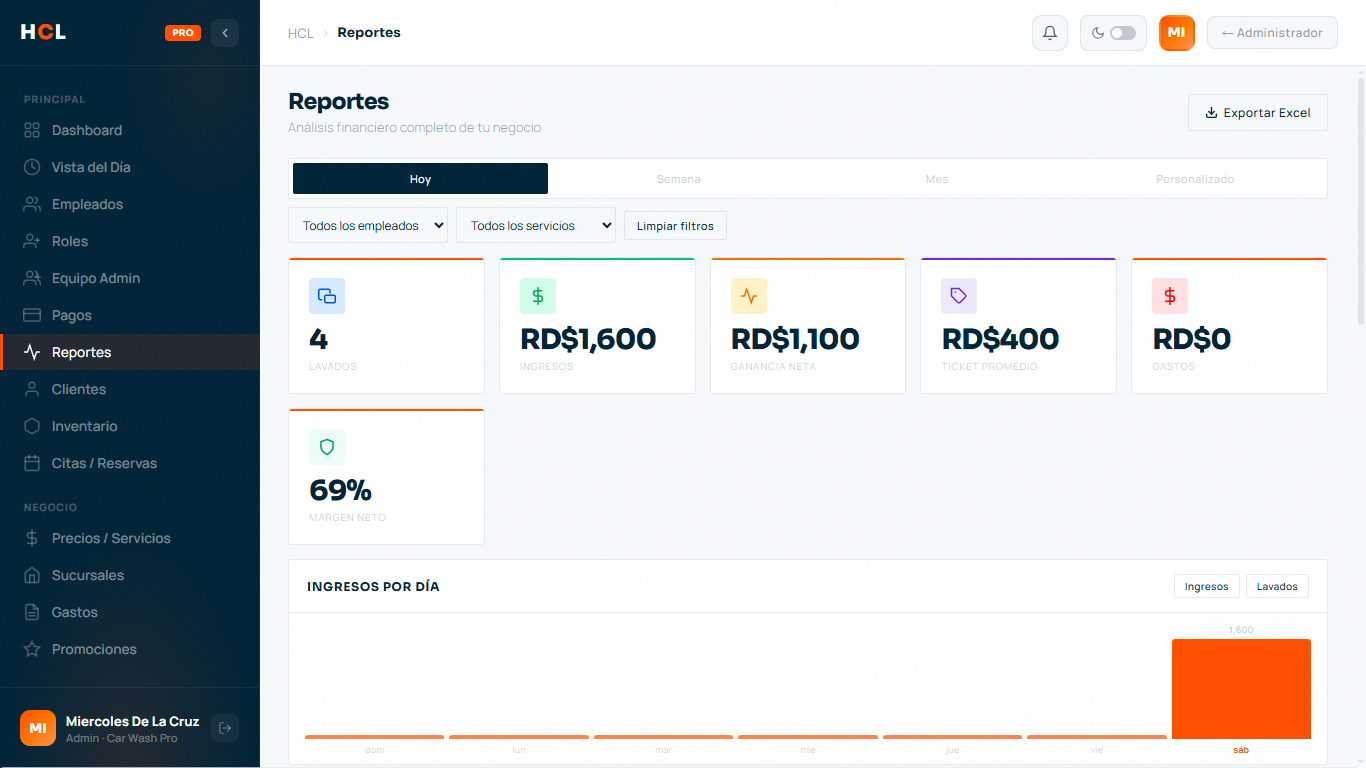1366x768 pixels.
Task: Click the MI avatar in sidebar footer
Action: 38,728
